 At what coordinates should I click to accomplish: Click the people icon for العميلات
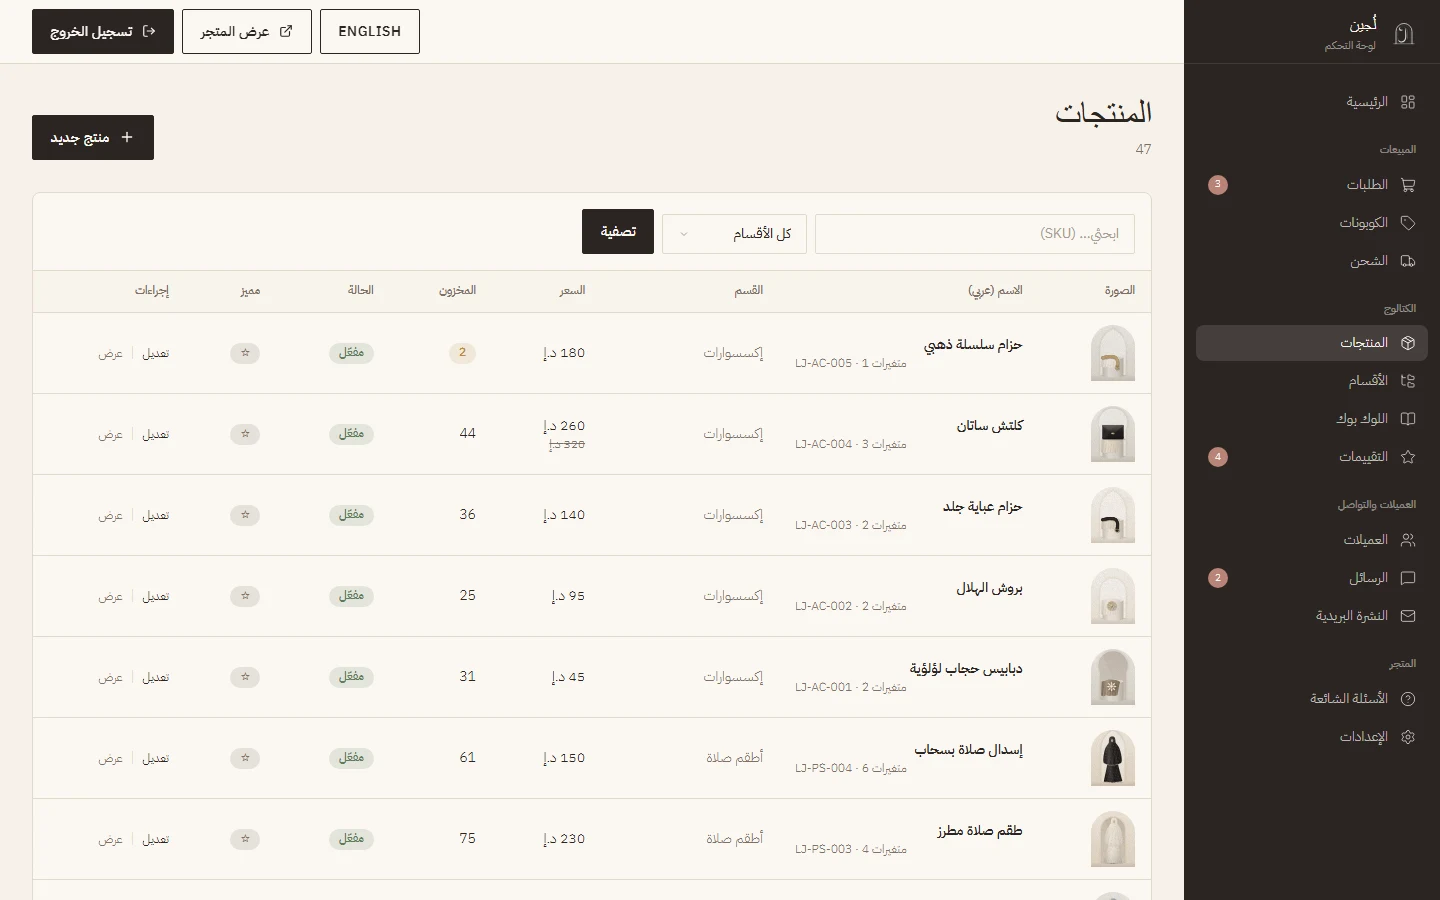[x=1408, y=540]
